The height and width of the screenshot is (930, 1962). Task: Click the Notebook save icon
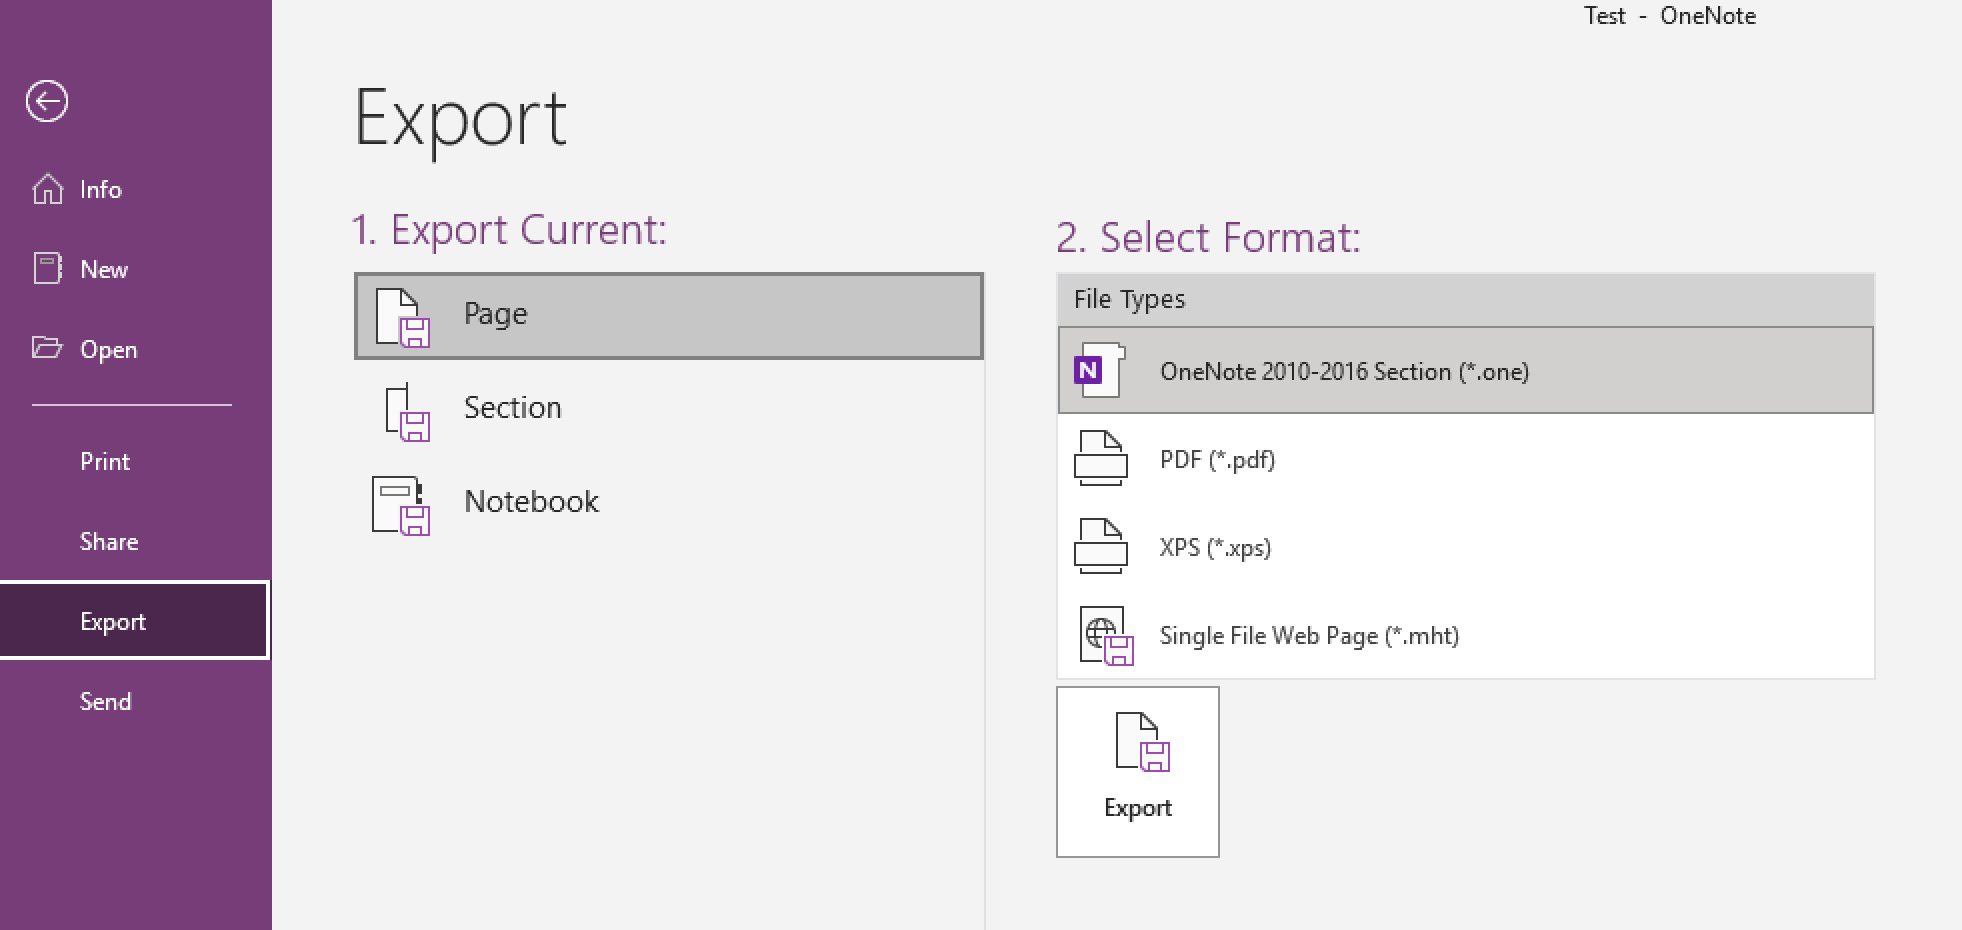pyautogui.click(x=401, y=505)
